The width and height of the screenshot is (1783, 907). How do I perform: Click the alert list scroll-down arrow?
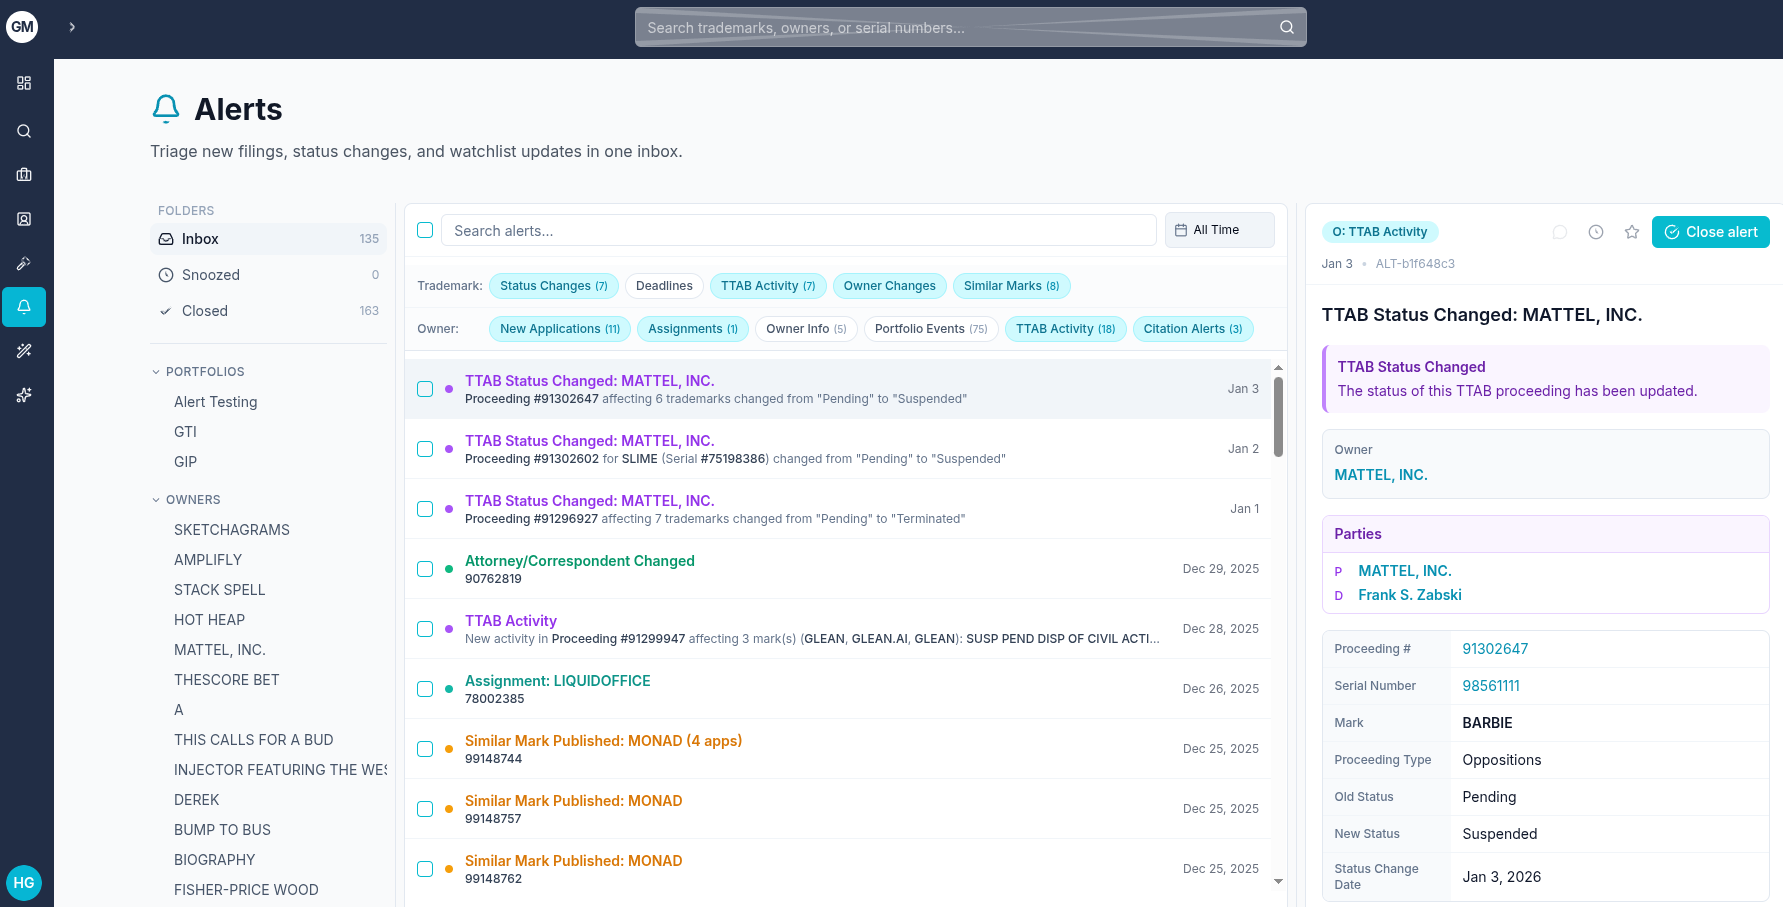[x=1278, y=882]
